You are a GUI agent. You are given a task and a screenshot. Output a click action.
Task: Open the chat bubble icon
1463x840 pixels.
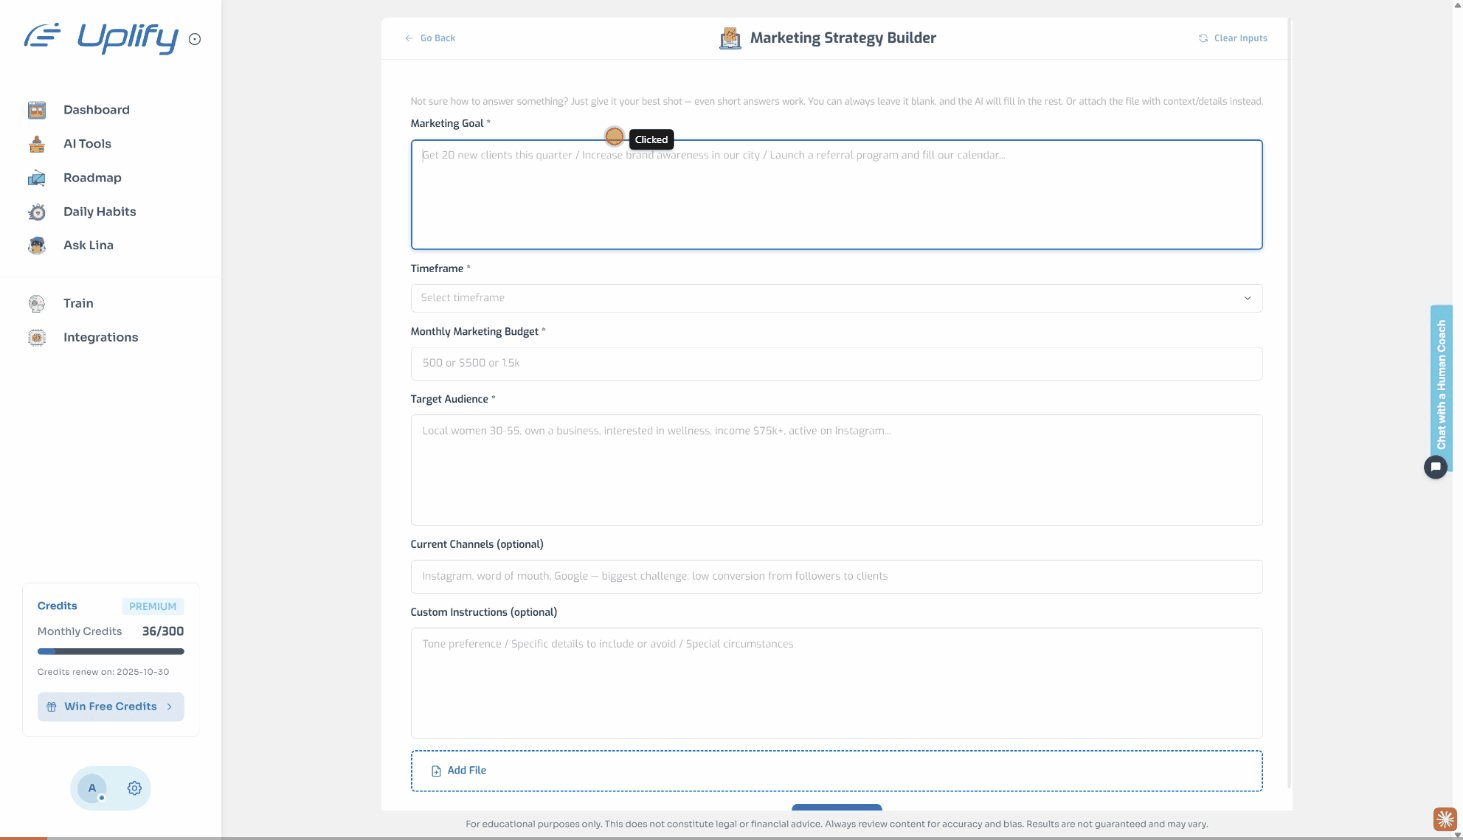coord(1435,467)
